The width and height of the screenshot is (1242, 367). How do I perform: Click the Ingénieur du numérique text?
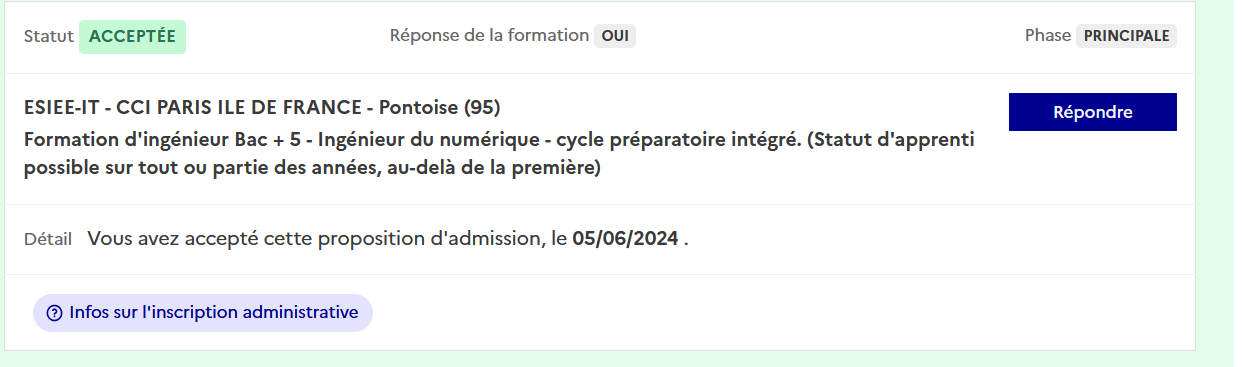point(392,138)
